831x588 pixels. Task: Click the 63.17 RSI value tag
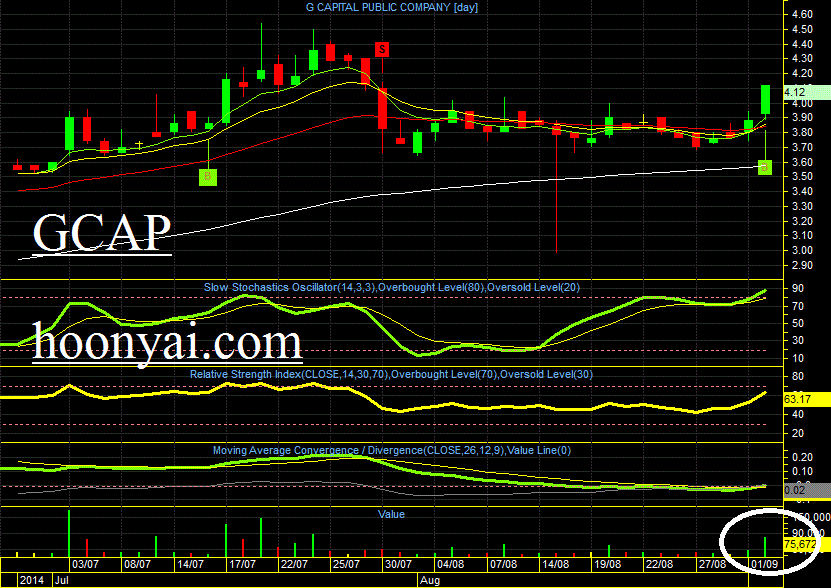pyautogui.click(x=806, y=399)
